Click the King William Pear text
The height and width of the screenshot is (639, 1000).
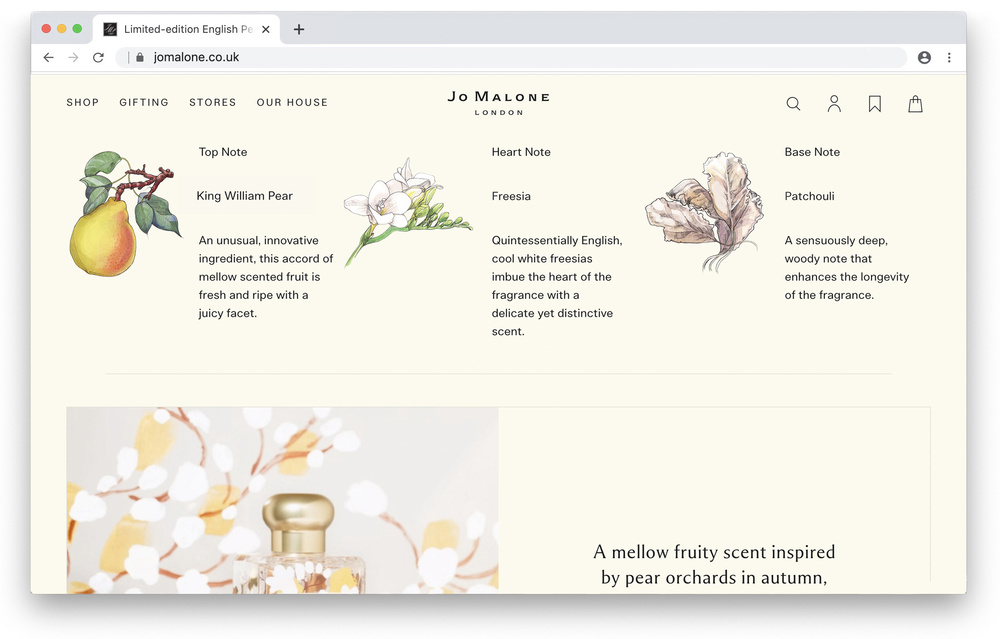click(x=244, y=196)
